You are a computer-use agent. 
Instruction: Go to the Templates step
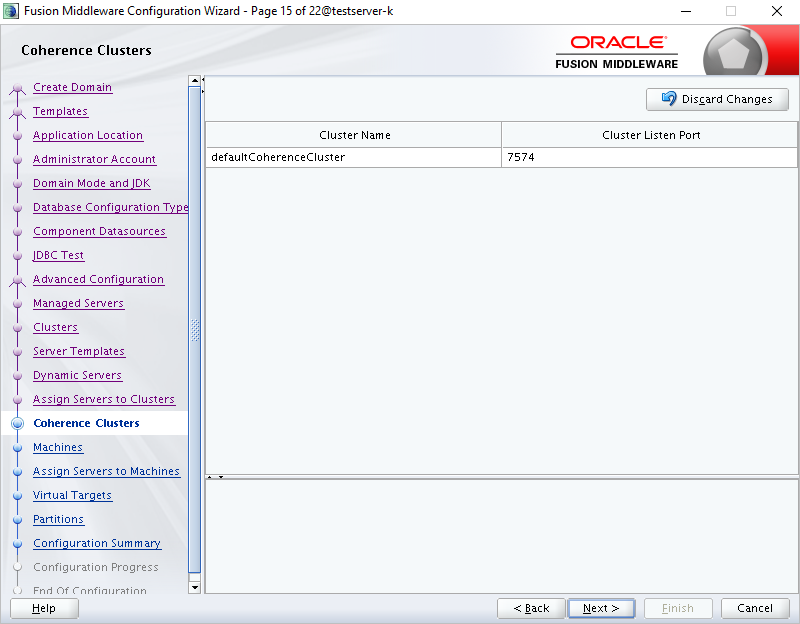[60, 111]
